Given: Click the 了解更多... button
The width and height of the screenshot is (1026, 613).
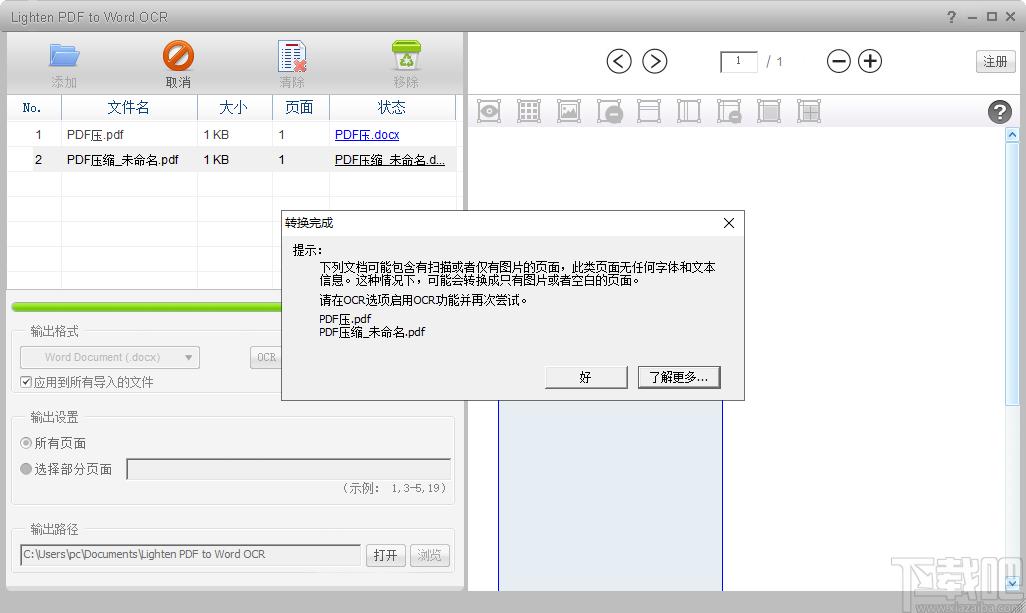Looking at the screenshot, I should coord(679,377).
